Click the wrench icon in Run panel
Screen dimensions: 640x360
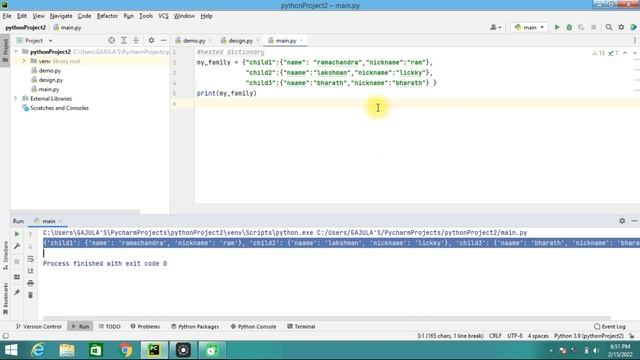tap(17, 246)
